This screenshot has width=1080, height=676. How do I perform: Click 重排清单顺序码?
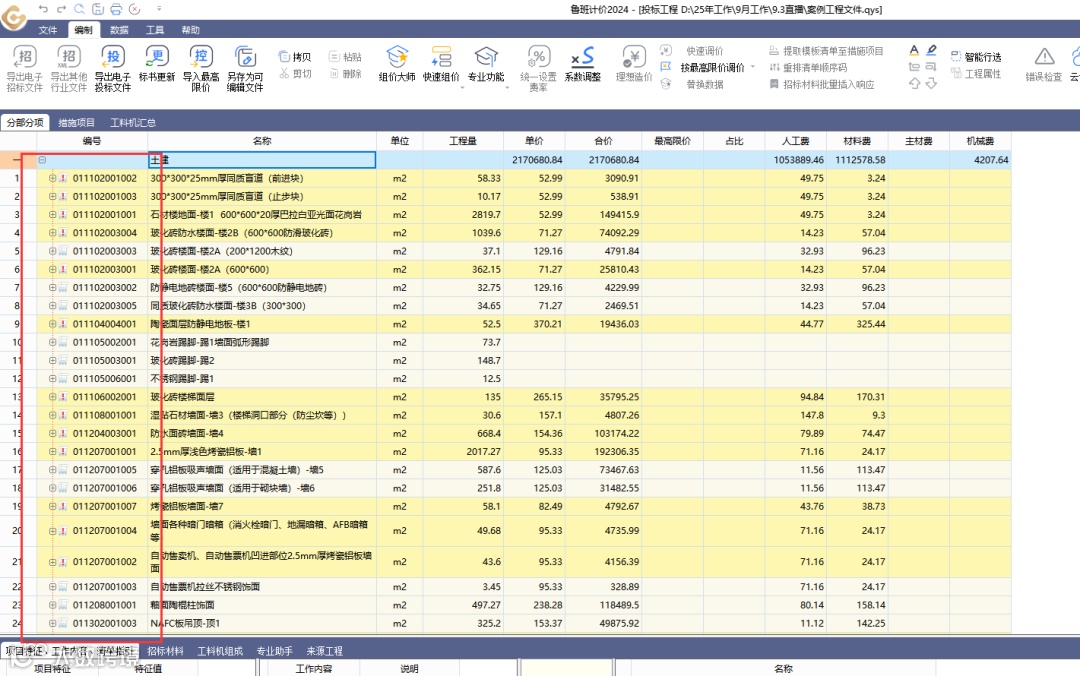[808, 68]
